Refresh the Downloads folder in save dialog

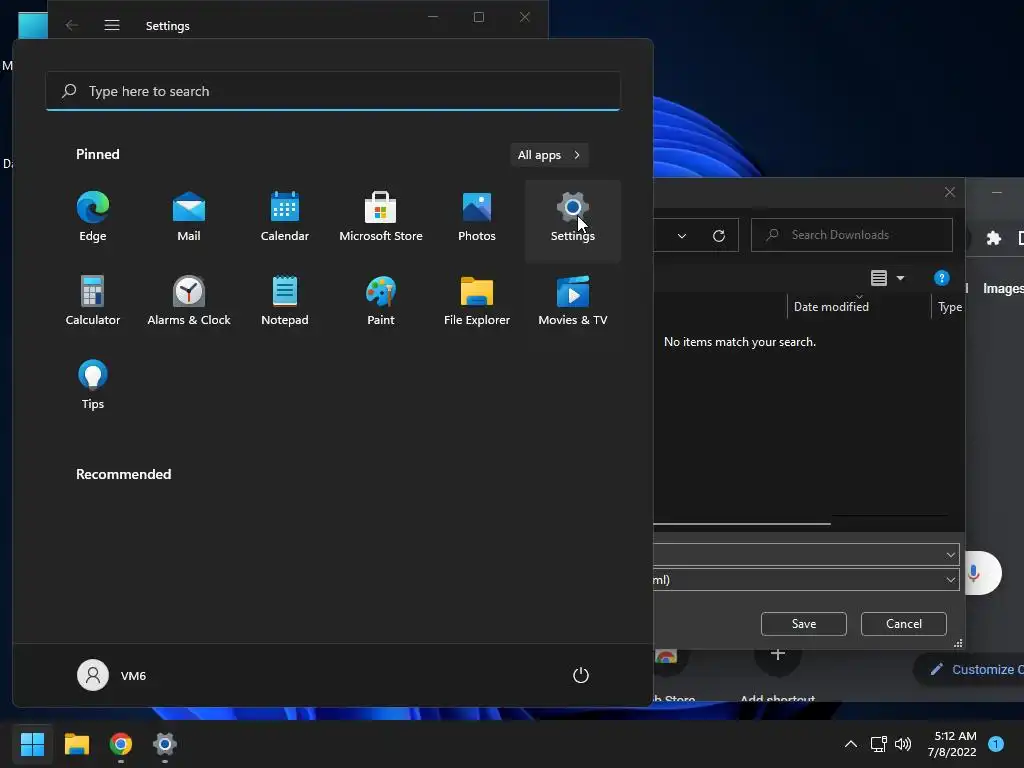point(718,235)
